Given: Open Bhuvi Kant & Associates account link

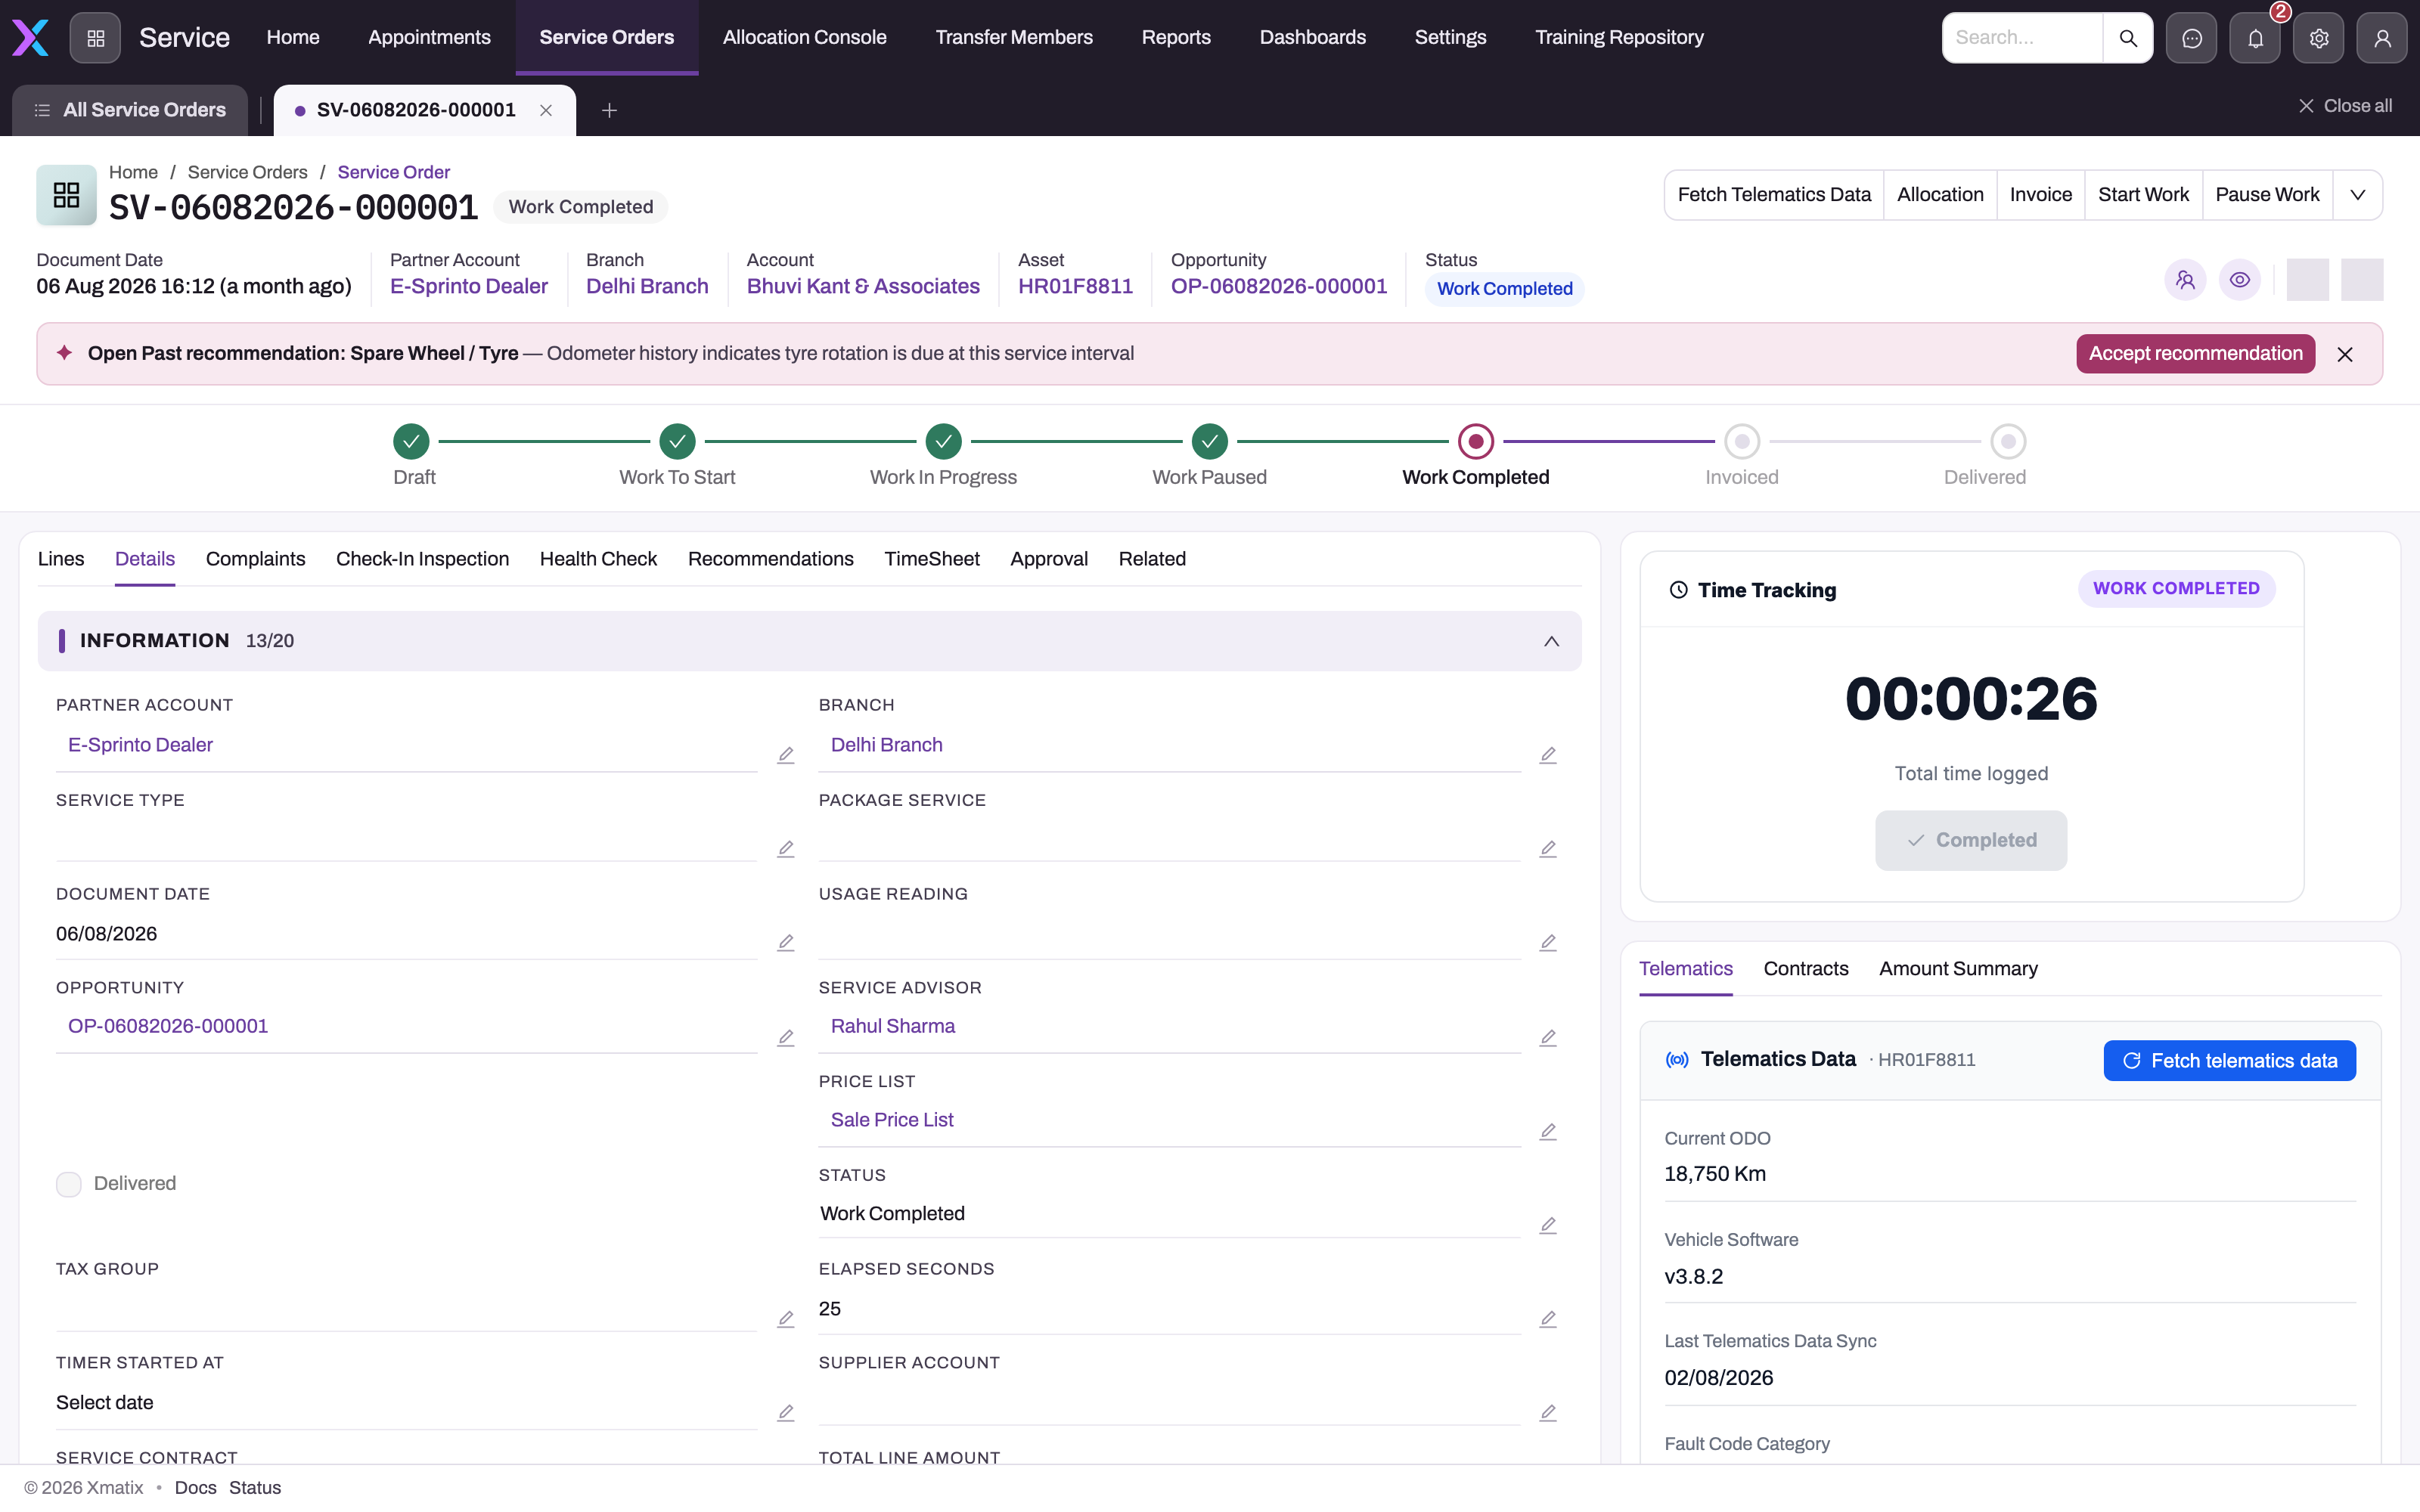Looking at the screenshot, I should point(863,287).
